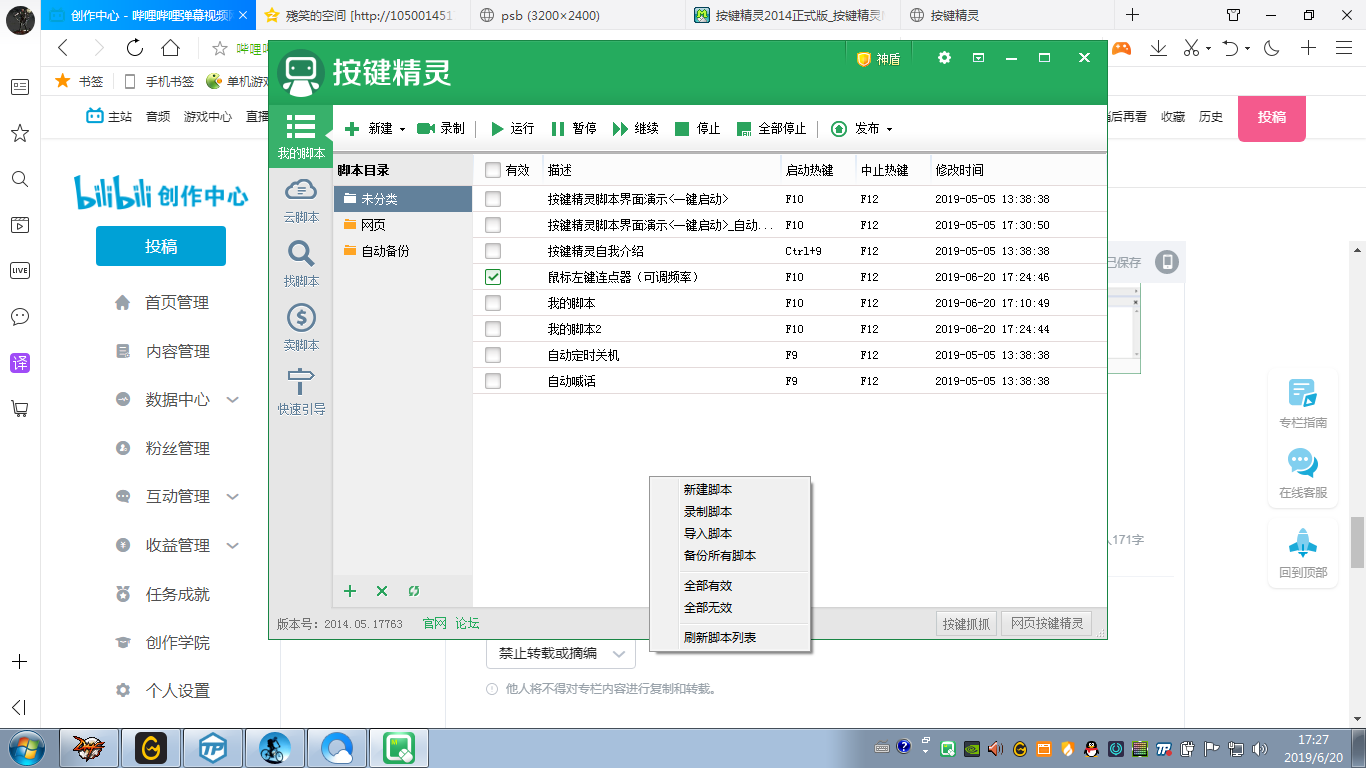Refresh script directory with green refresh icon
This screenshot has height=768, width=1366.
[x=414, y=591]
